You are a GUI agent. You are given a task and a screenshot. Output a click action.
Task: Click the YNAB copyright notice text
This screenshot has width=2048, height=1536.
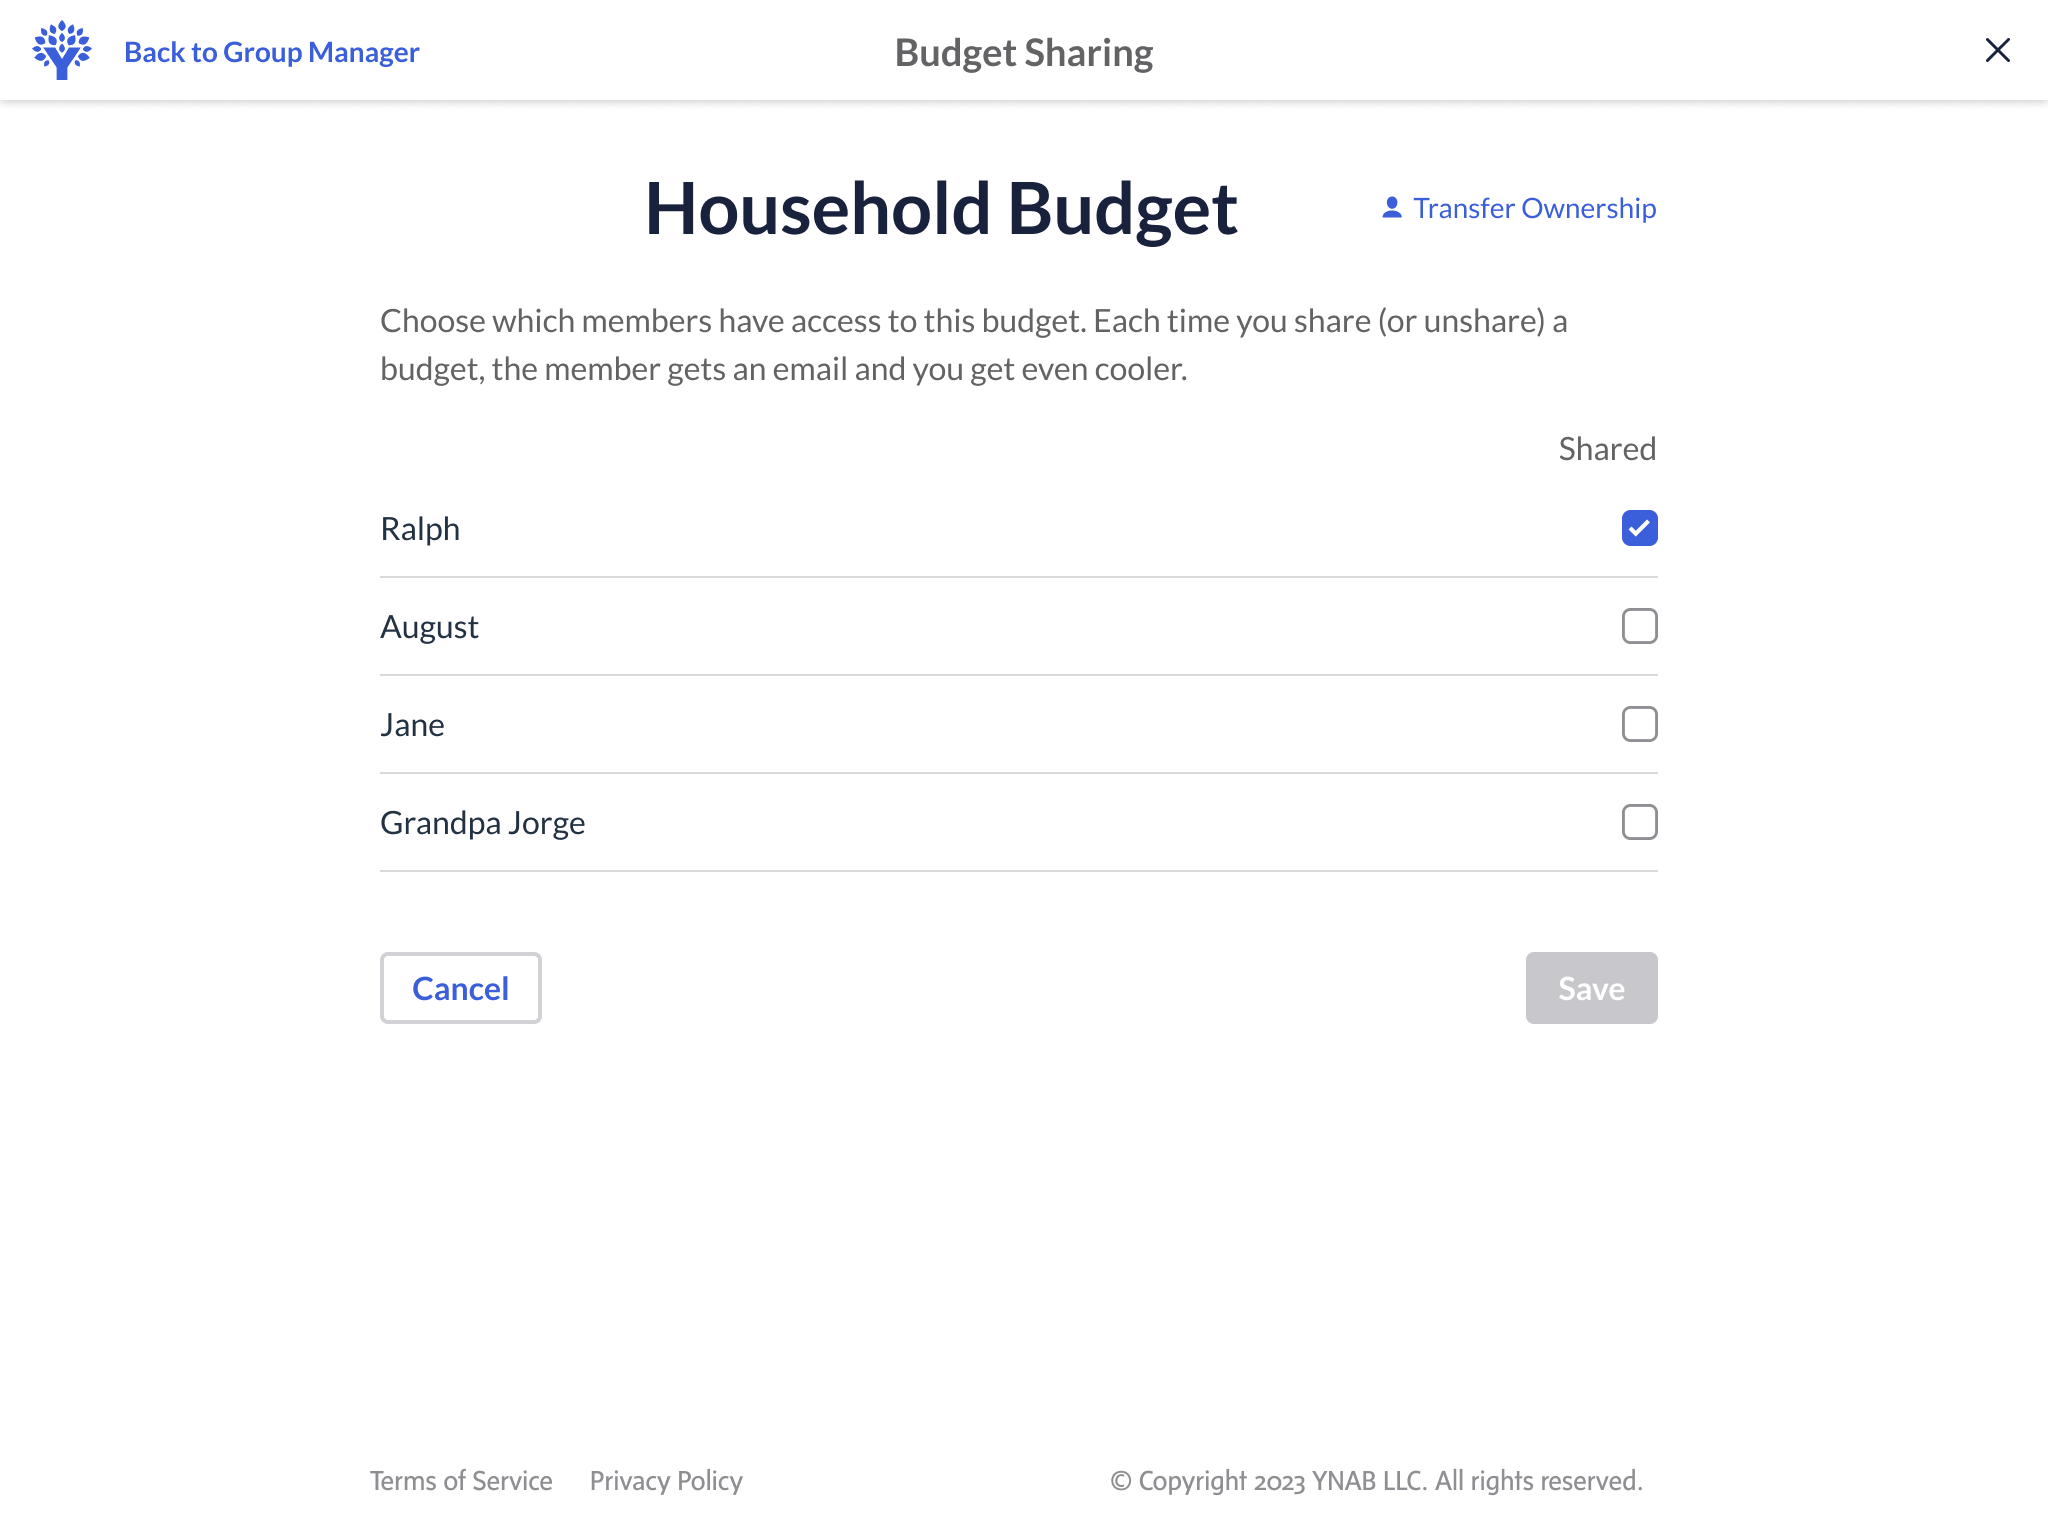click(1376, 1481)
